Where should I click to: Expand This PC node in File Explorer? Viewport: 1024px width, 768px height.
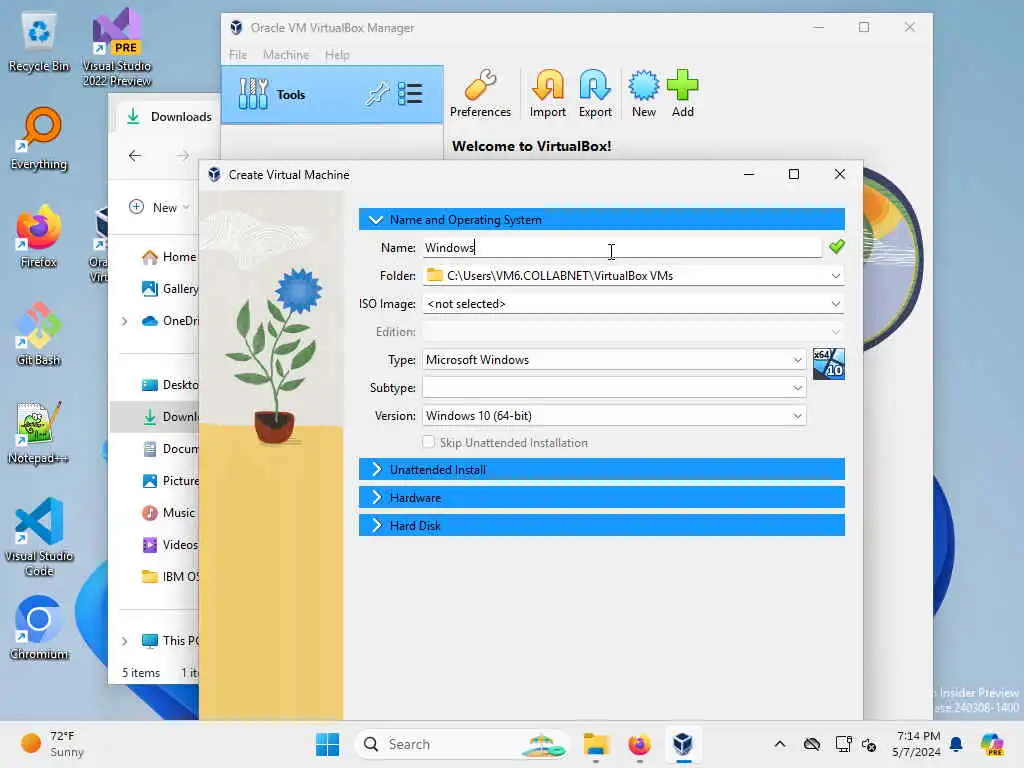coord(124,641)
